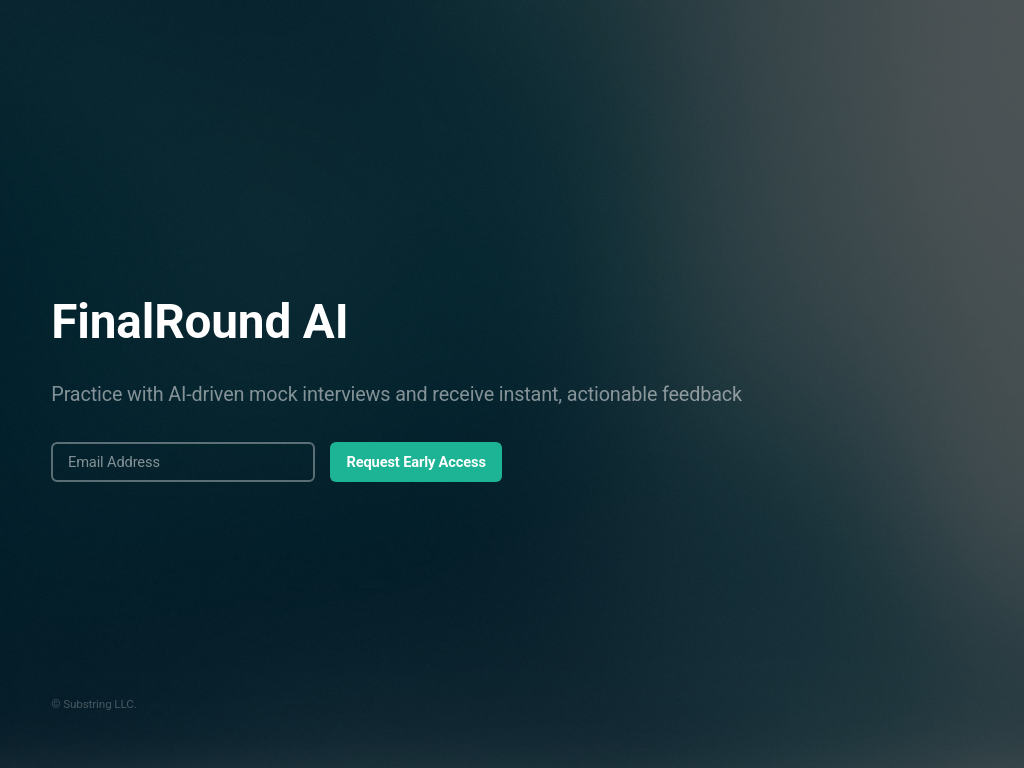This screenshot has height=768, width=1024.
Task: Select the tagline about AI-driven mock interviews
Action: tap(396, 394)
